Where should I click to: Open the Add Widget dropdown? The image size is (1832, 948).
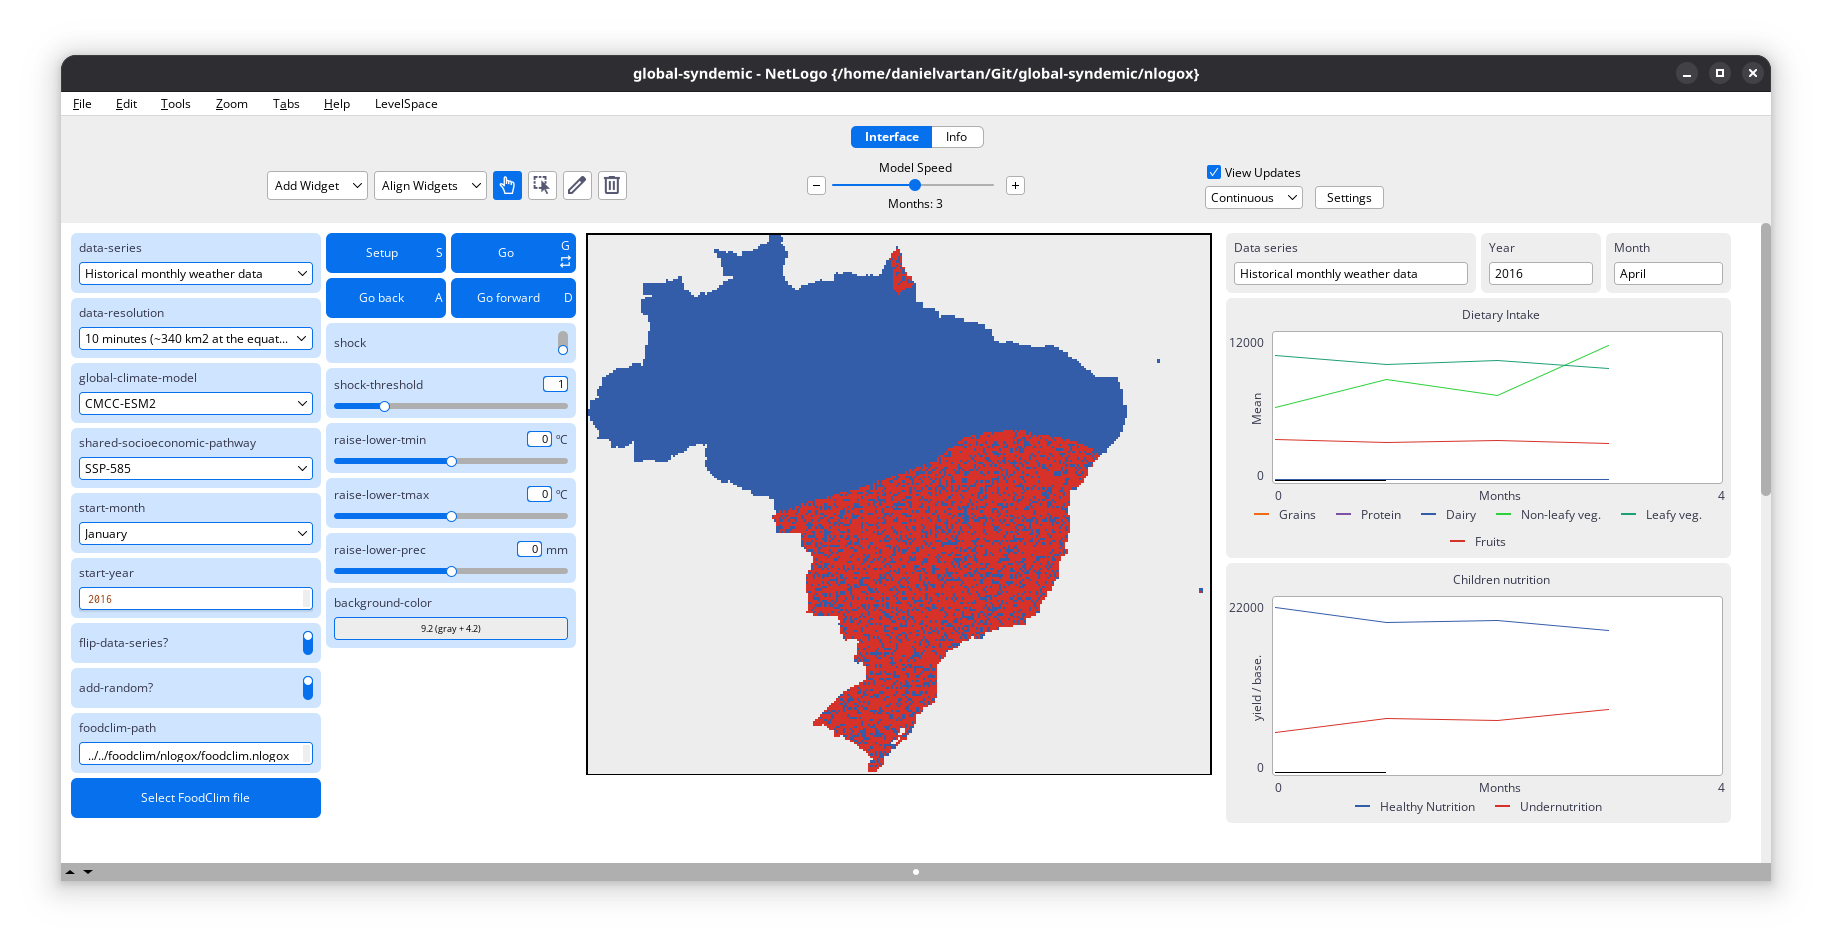317,186
